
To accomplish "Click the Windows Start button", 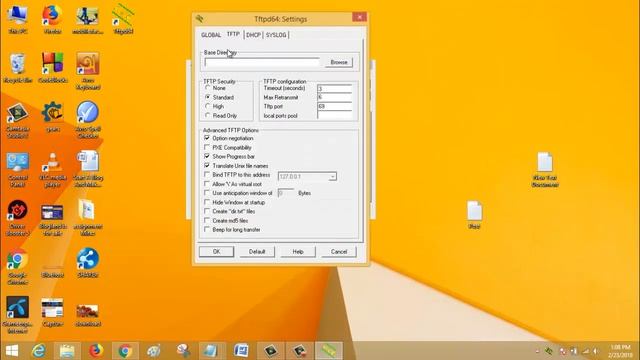I will click(12, 351).
